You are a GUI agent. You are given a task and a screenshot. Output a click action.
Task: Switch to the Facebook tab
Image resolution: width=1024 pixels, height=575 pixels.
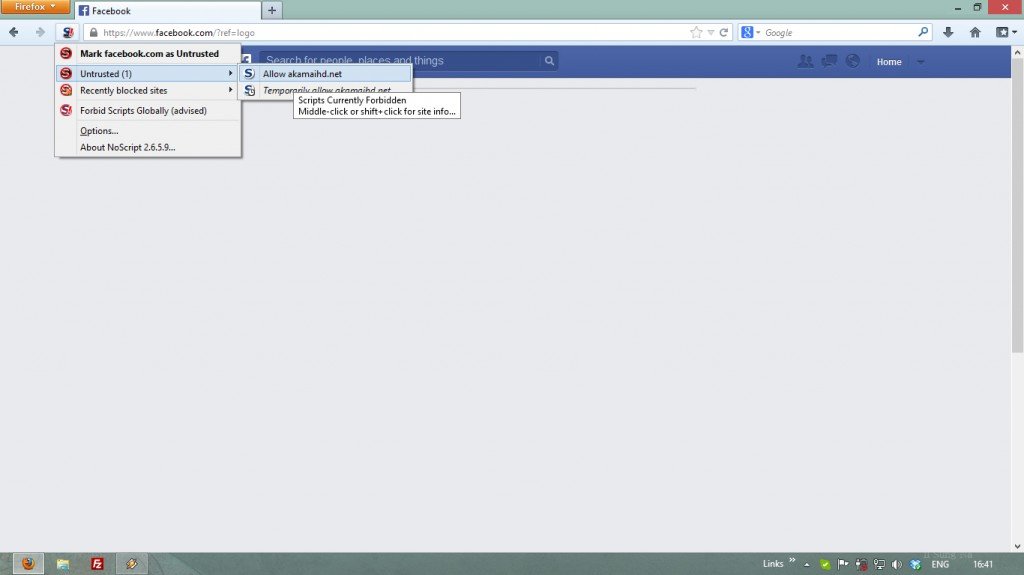(168, 10)
